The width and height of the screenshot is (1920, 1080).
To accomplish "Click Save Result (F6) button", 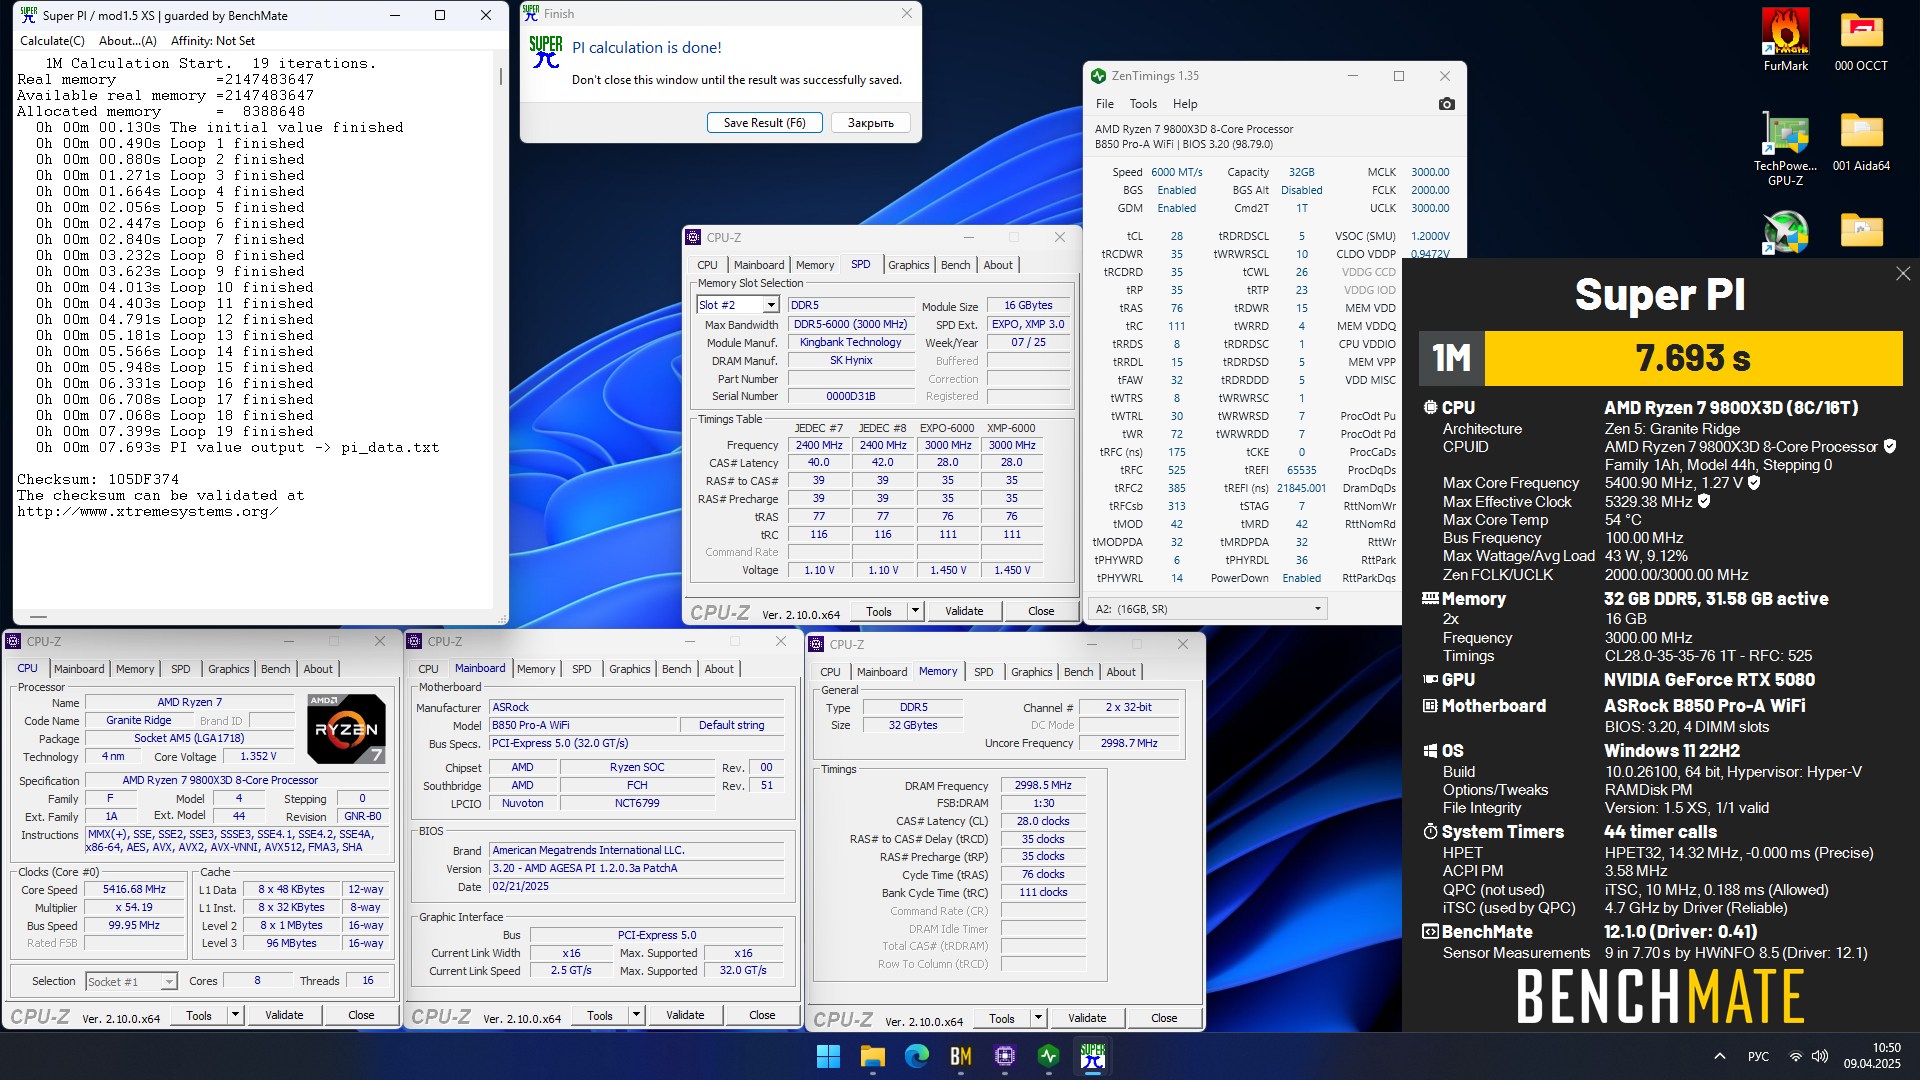I will 764,123.
